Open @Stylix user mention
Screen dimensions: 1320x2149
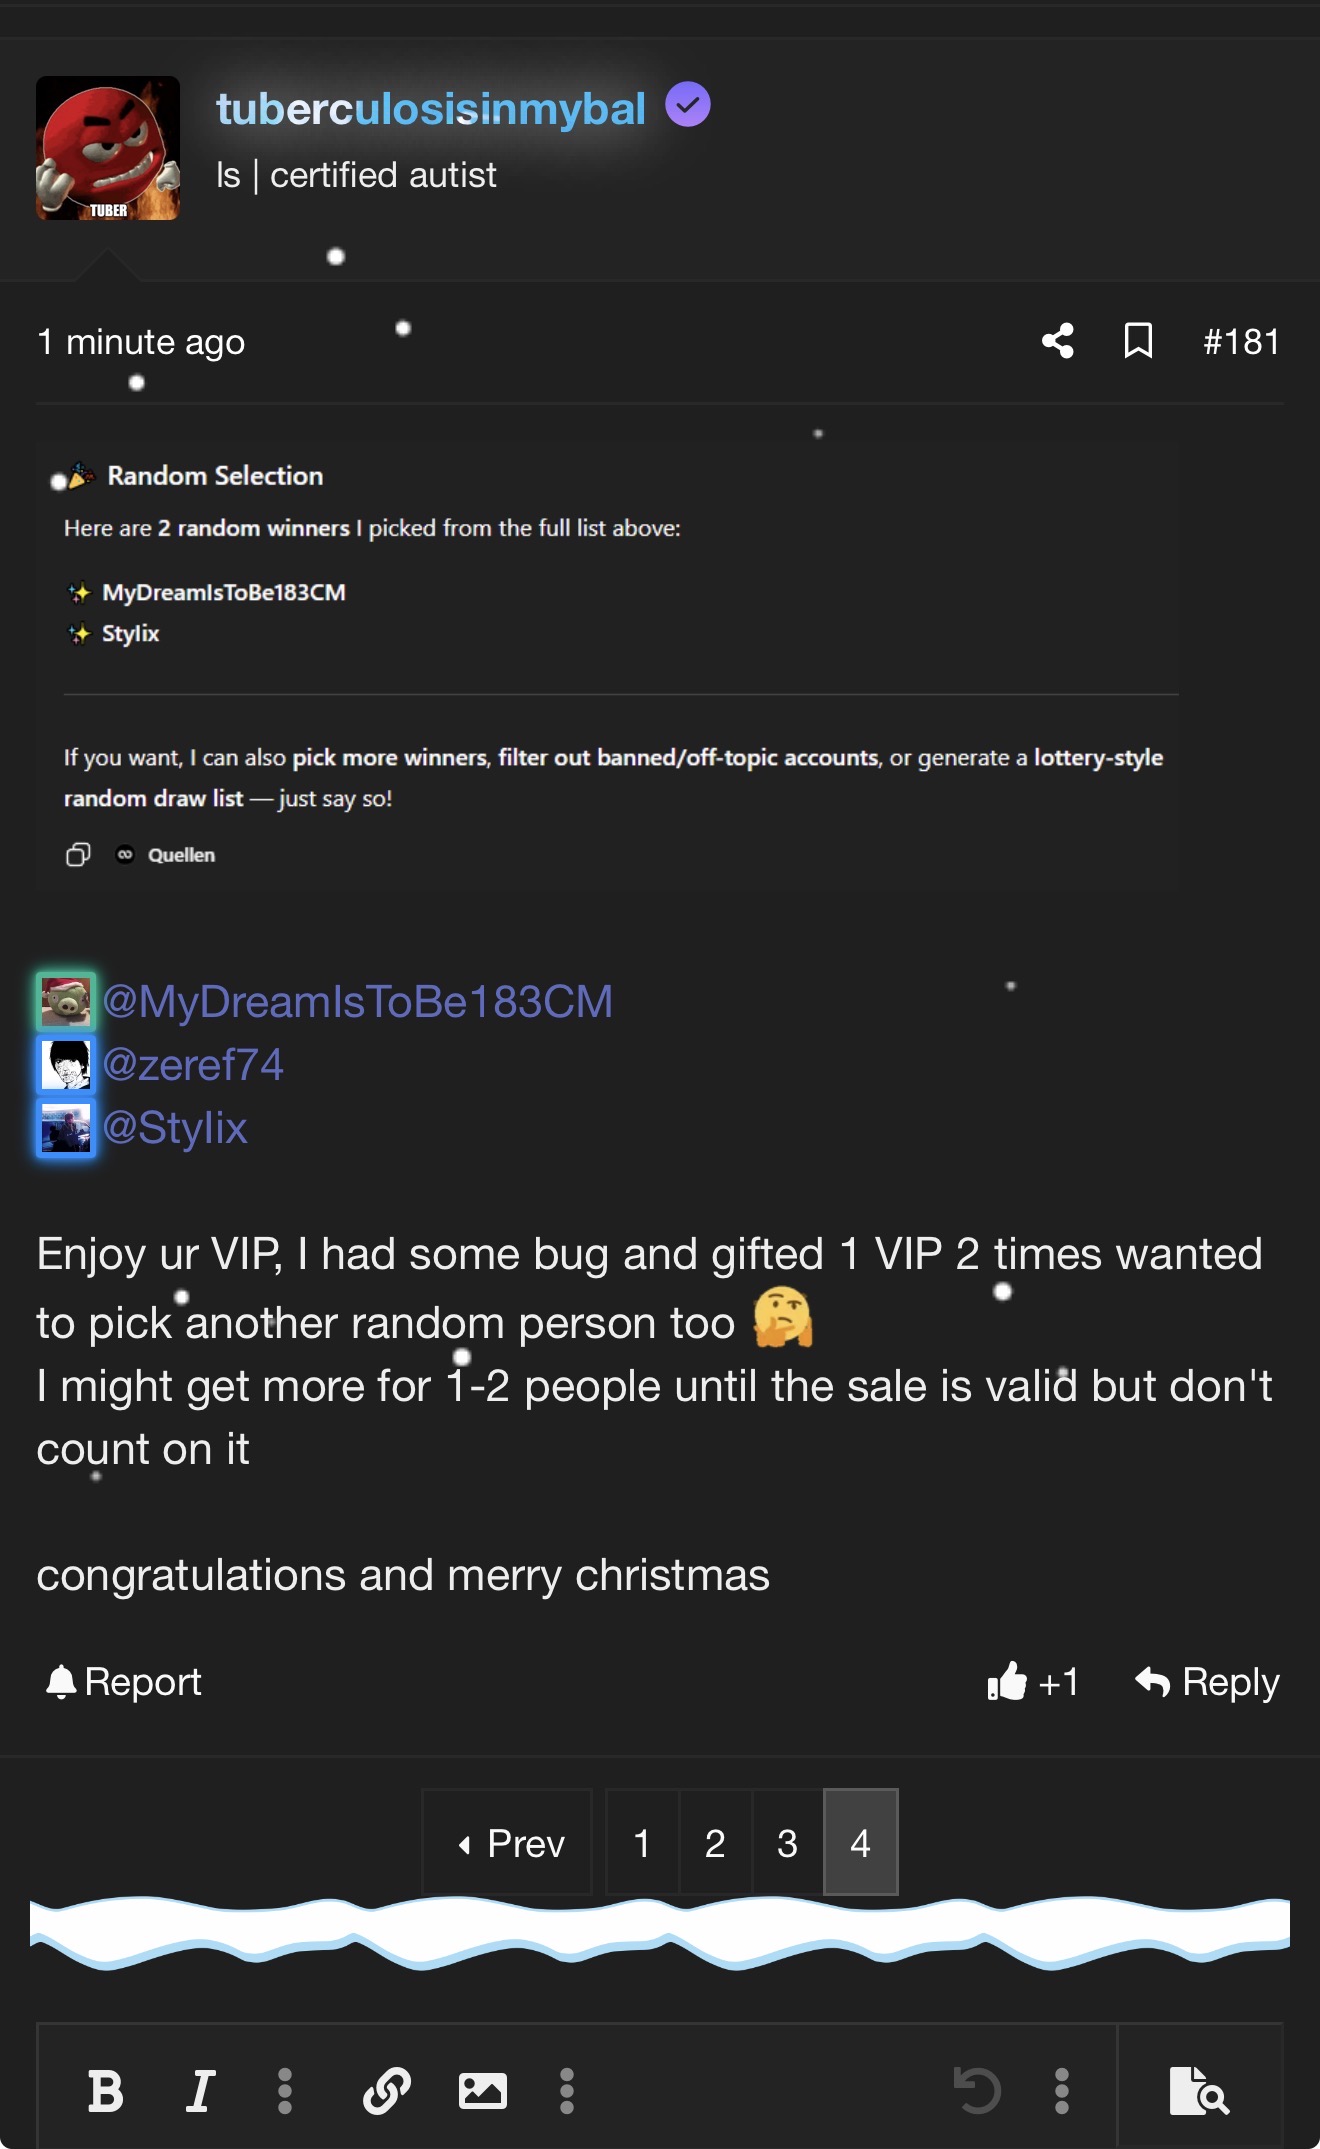[175, 1127]
